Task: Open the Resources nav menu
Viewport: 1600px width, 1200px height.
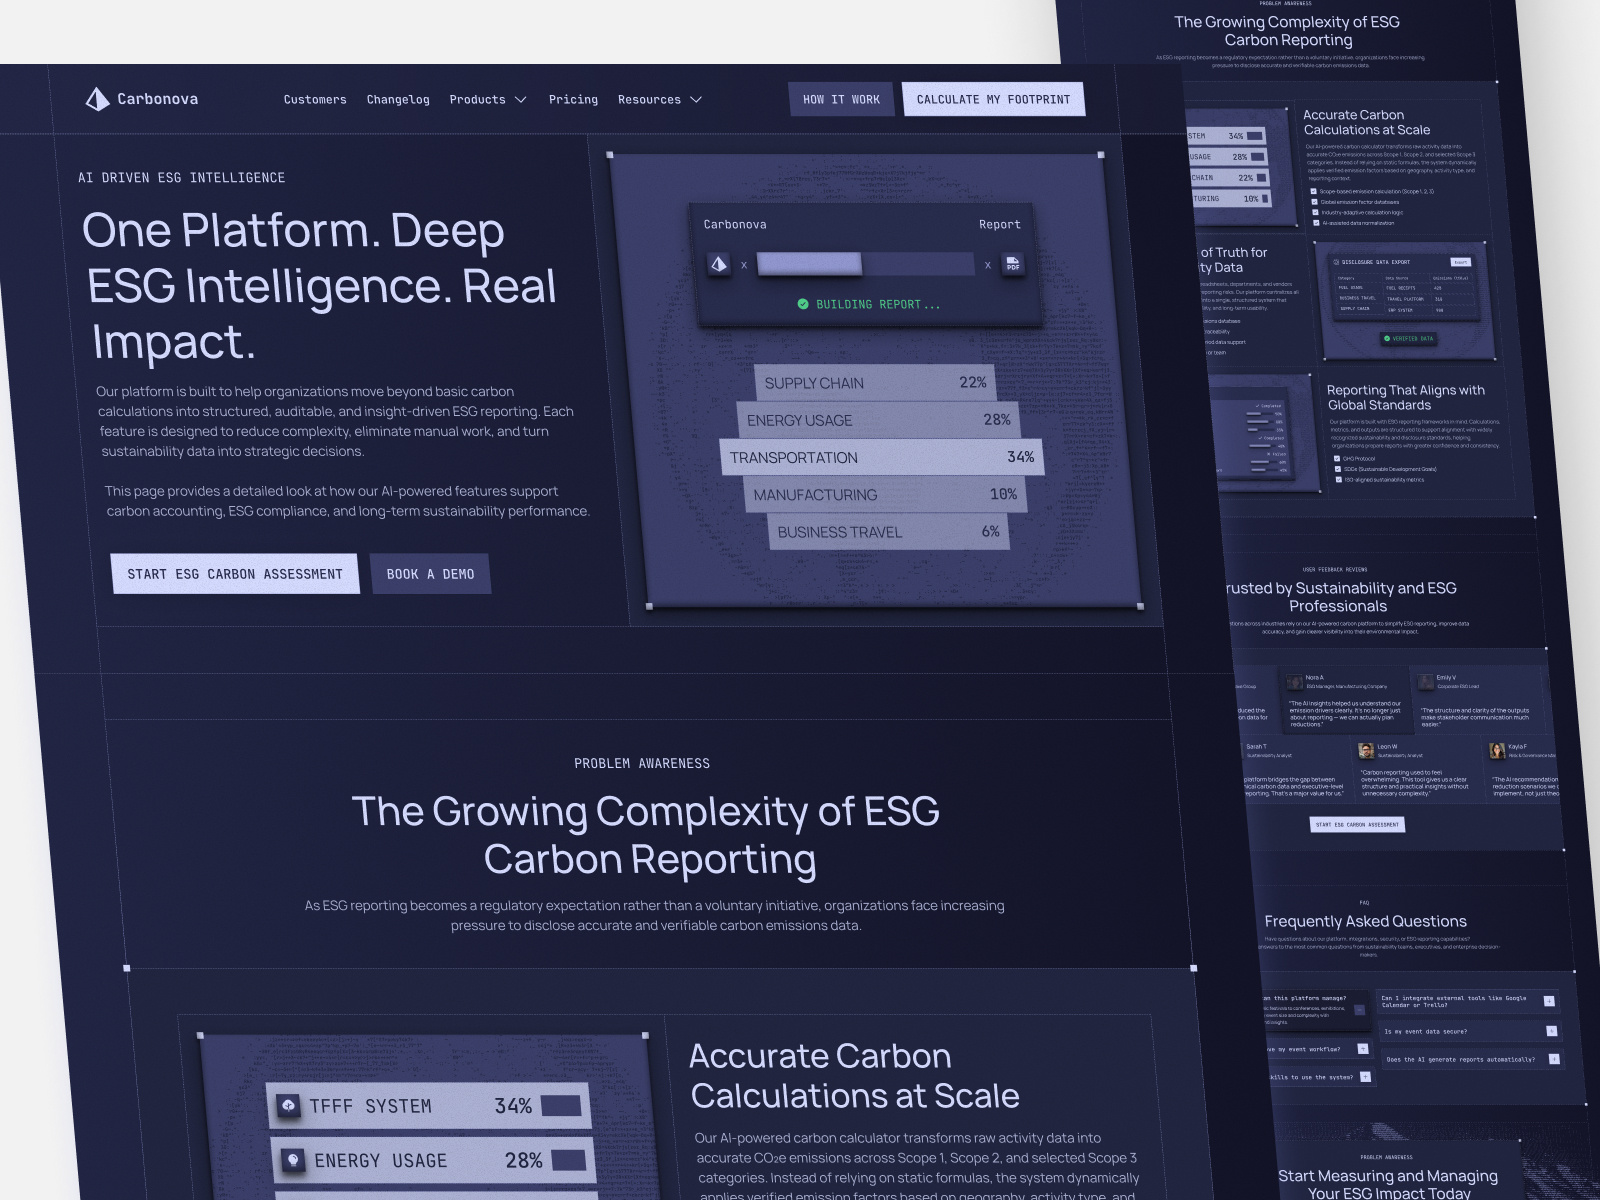Action: coord(660,100)
